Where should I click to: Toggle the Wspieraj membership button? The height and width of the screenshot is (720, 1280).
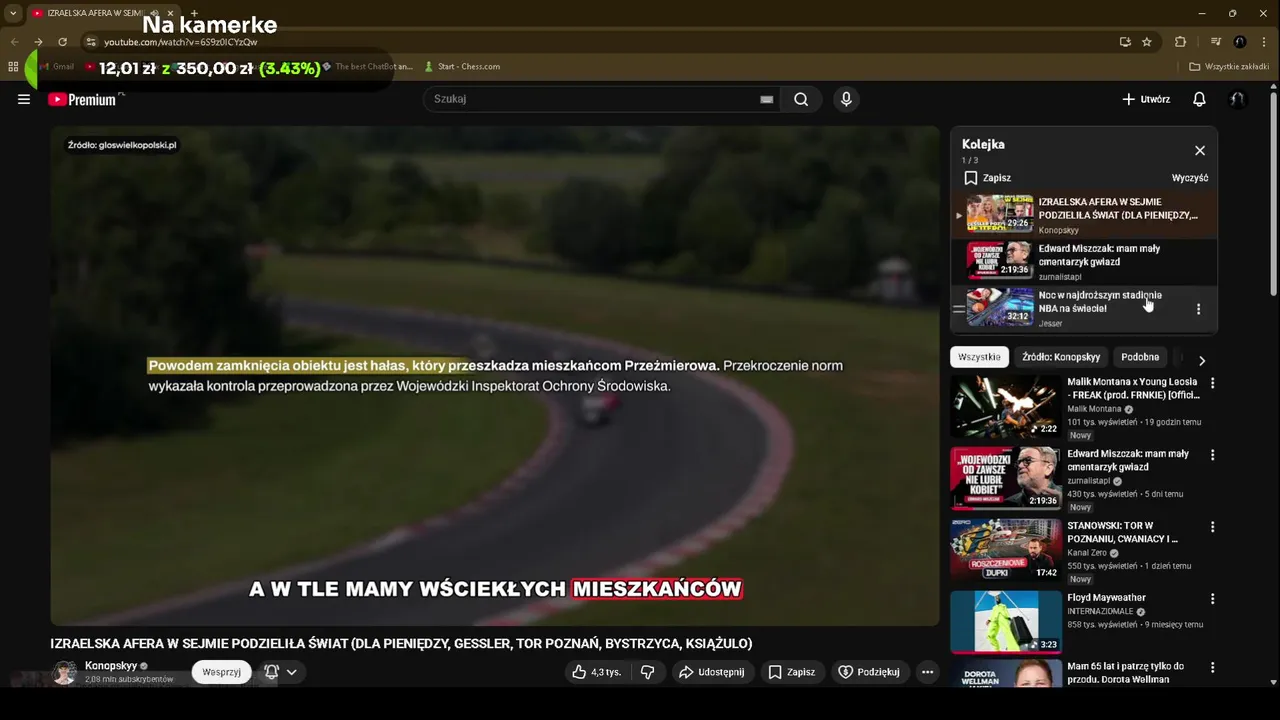[x=222, y=672]
